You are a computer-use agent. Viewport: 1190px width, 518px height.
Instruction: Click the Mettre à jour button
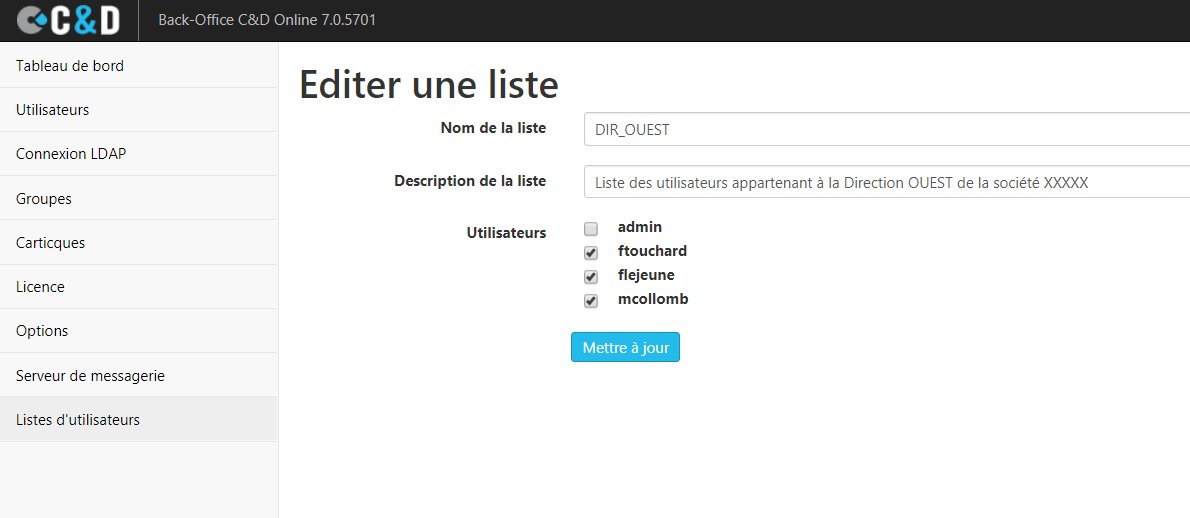tap(625, 347)
